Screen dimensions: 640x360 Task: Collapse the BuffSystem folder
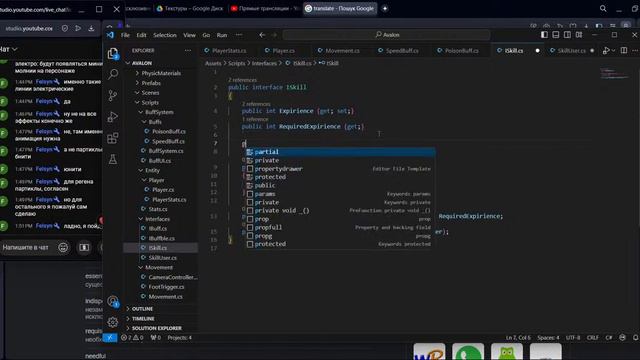click(159, 112)
